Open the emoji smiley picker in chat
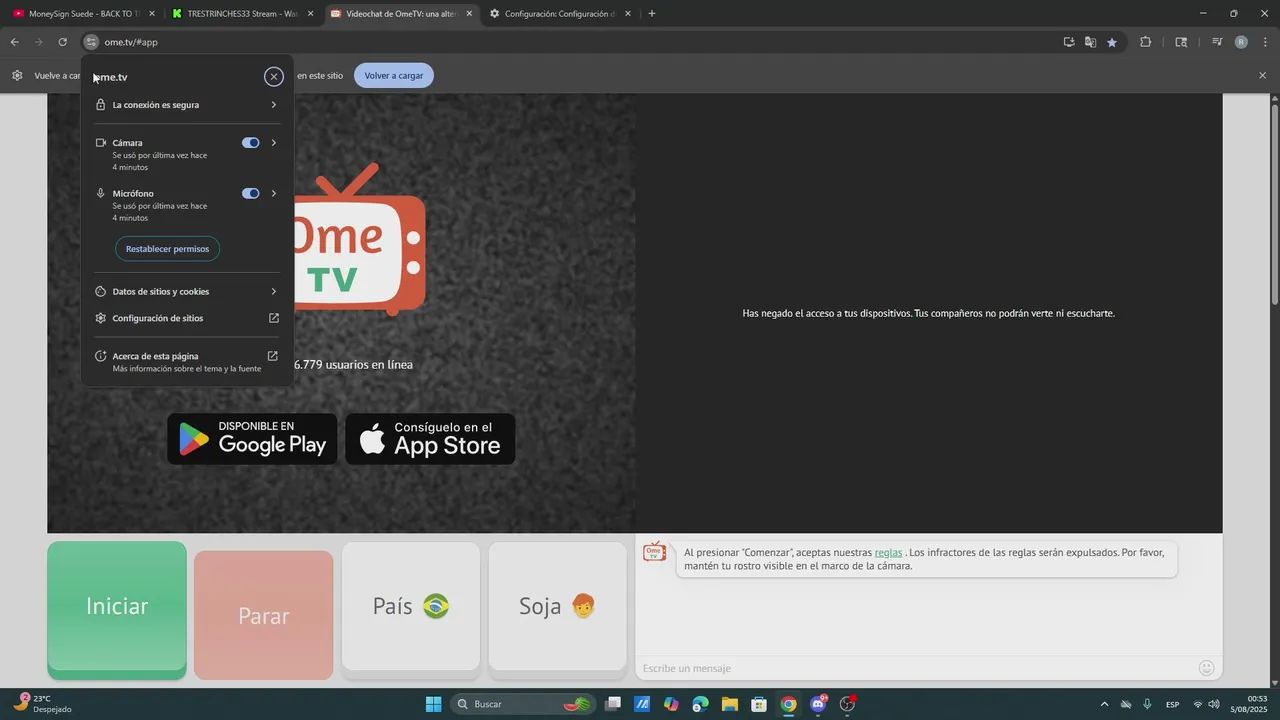Viewport: 1280px width, 720px height. pyautogui.click(x=1206, y=668)
